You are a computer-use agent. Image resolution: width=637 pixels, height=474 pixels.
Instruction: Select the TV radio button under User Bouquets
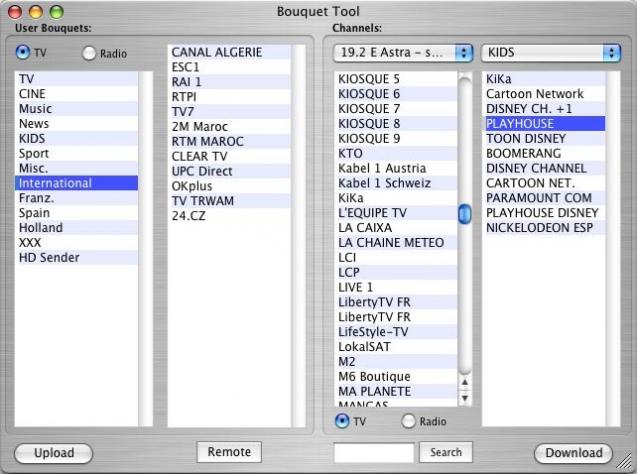coord(23,52)
